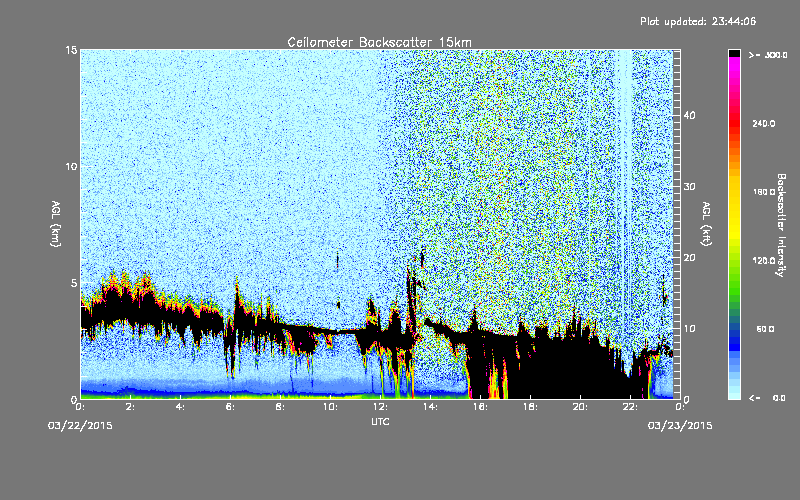Click the 'Backscatter Intensity' colorbar title
This screenshot has width=800, height=500.
[781, 225]
